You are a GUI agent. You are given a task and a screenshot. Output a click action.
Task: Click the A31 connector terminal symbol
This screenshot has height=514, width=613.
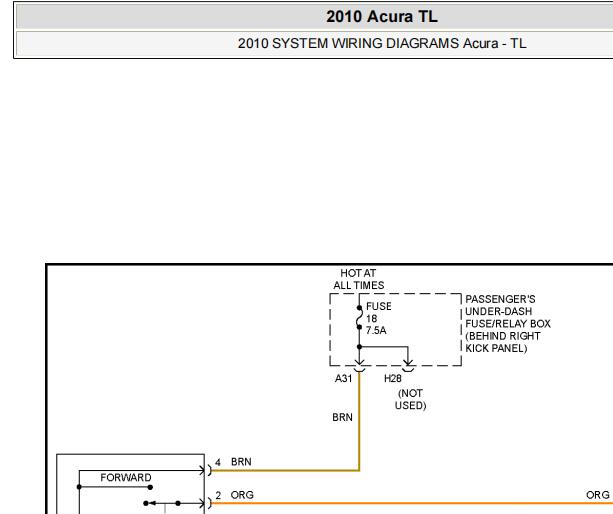click(x=359, y=366)
